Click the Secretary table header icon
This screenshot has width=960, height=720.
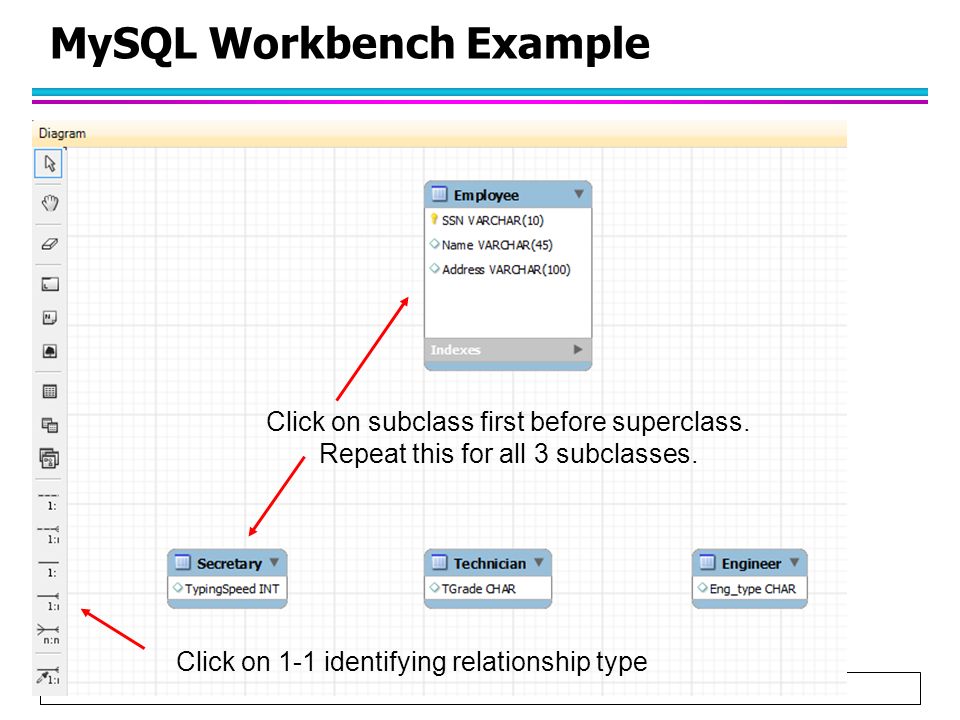[x=182, y=562]
